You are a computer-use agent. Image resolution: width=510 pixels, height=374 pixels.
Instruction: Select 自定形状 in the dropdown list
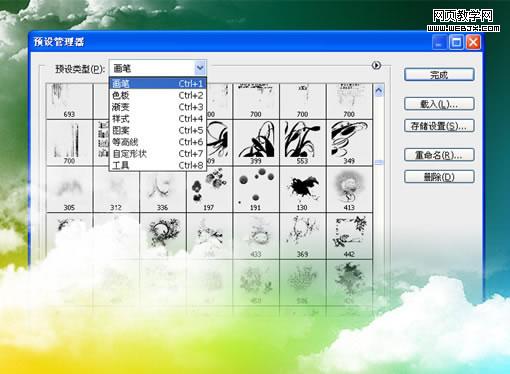(x=158, y=154)
